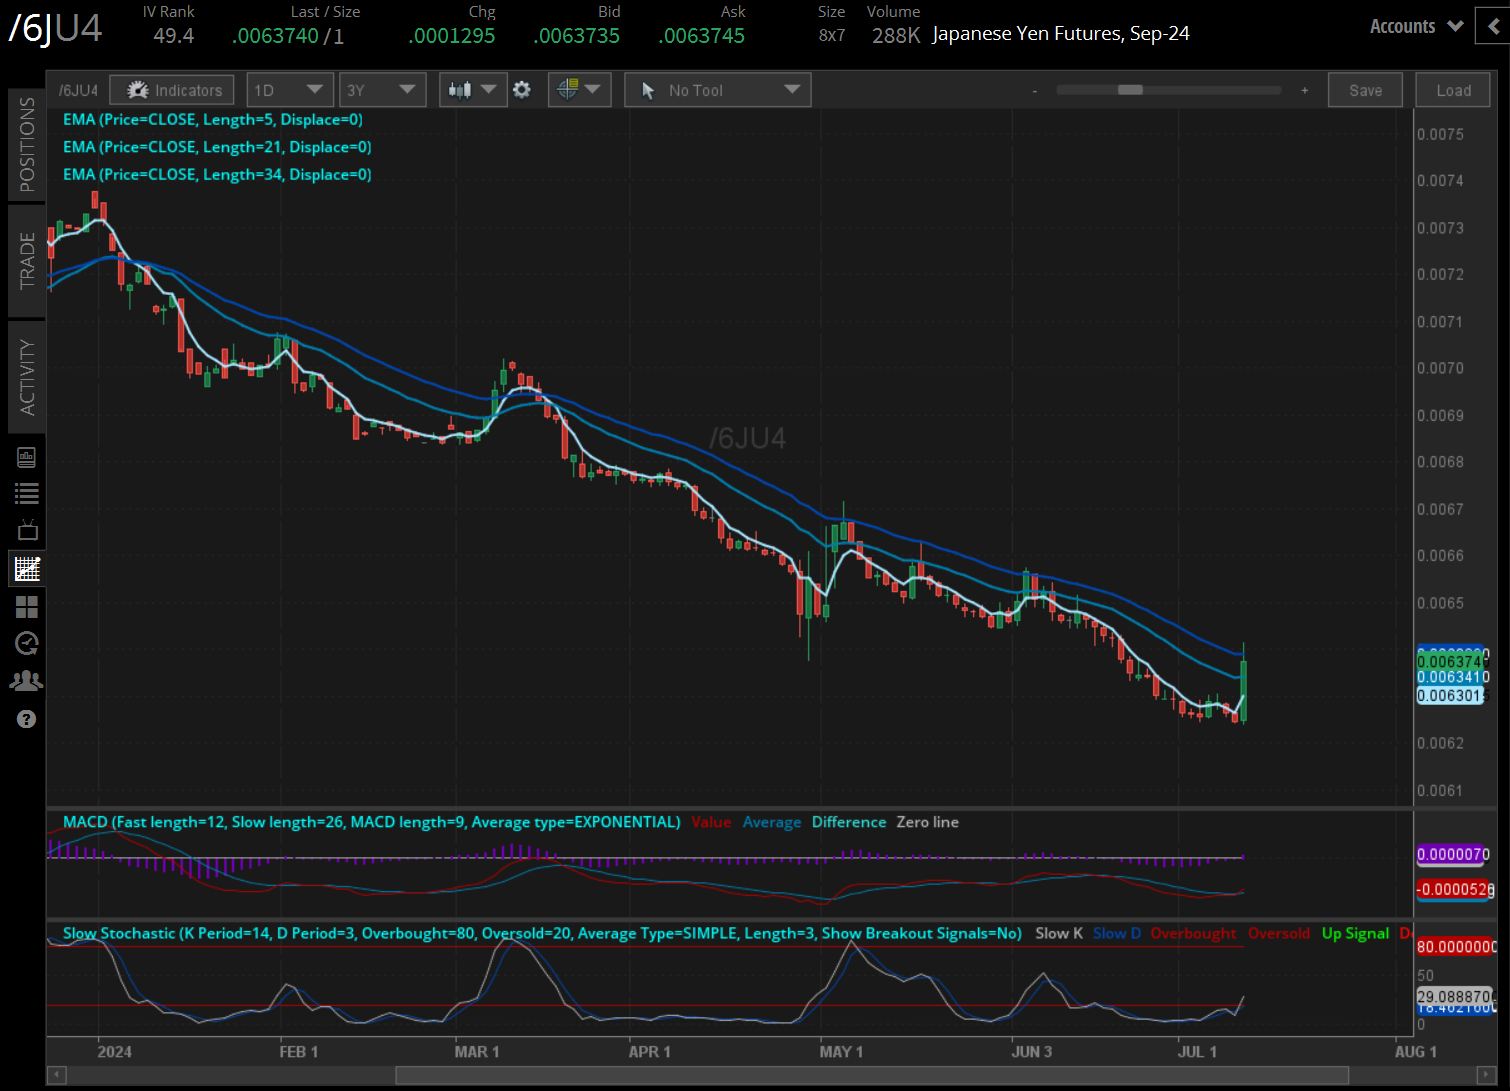
Task: Open the news panel sidebar icon
Action: tap(27, 457)
